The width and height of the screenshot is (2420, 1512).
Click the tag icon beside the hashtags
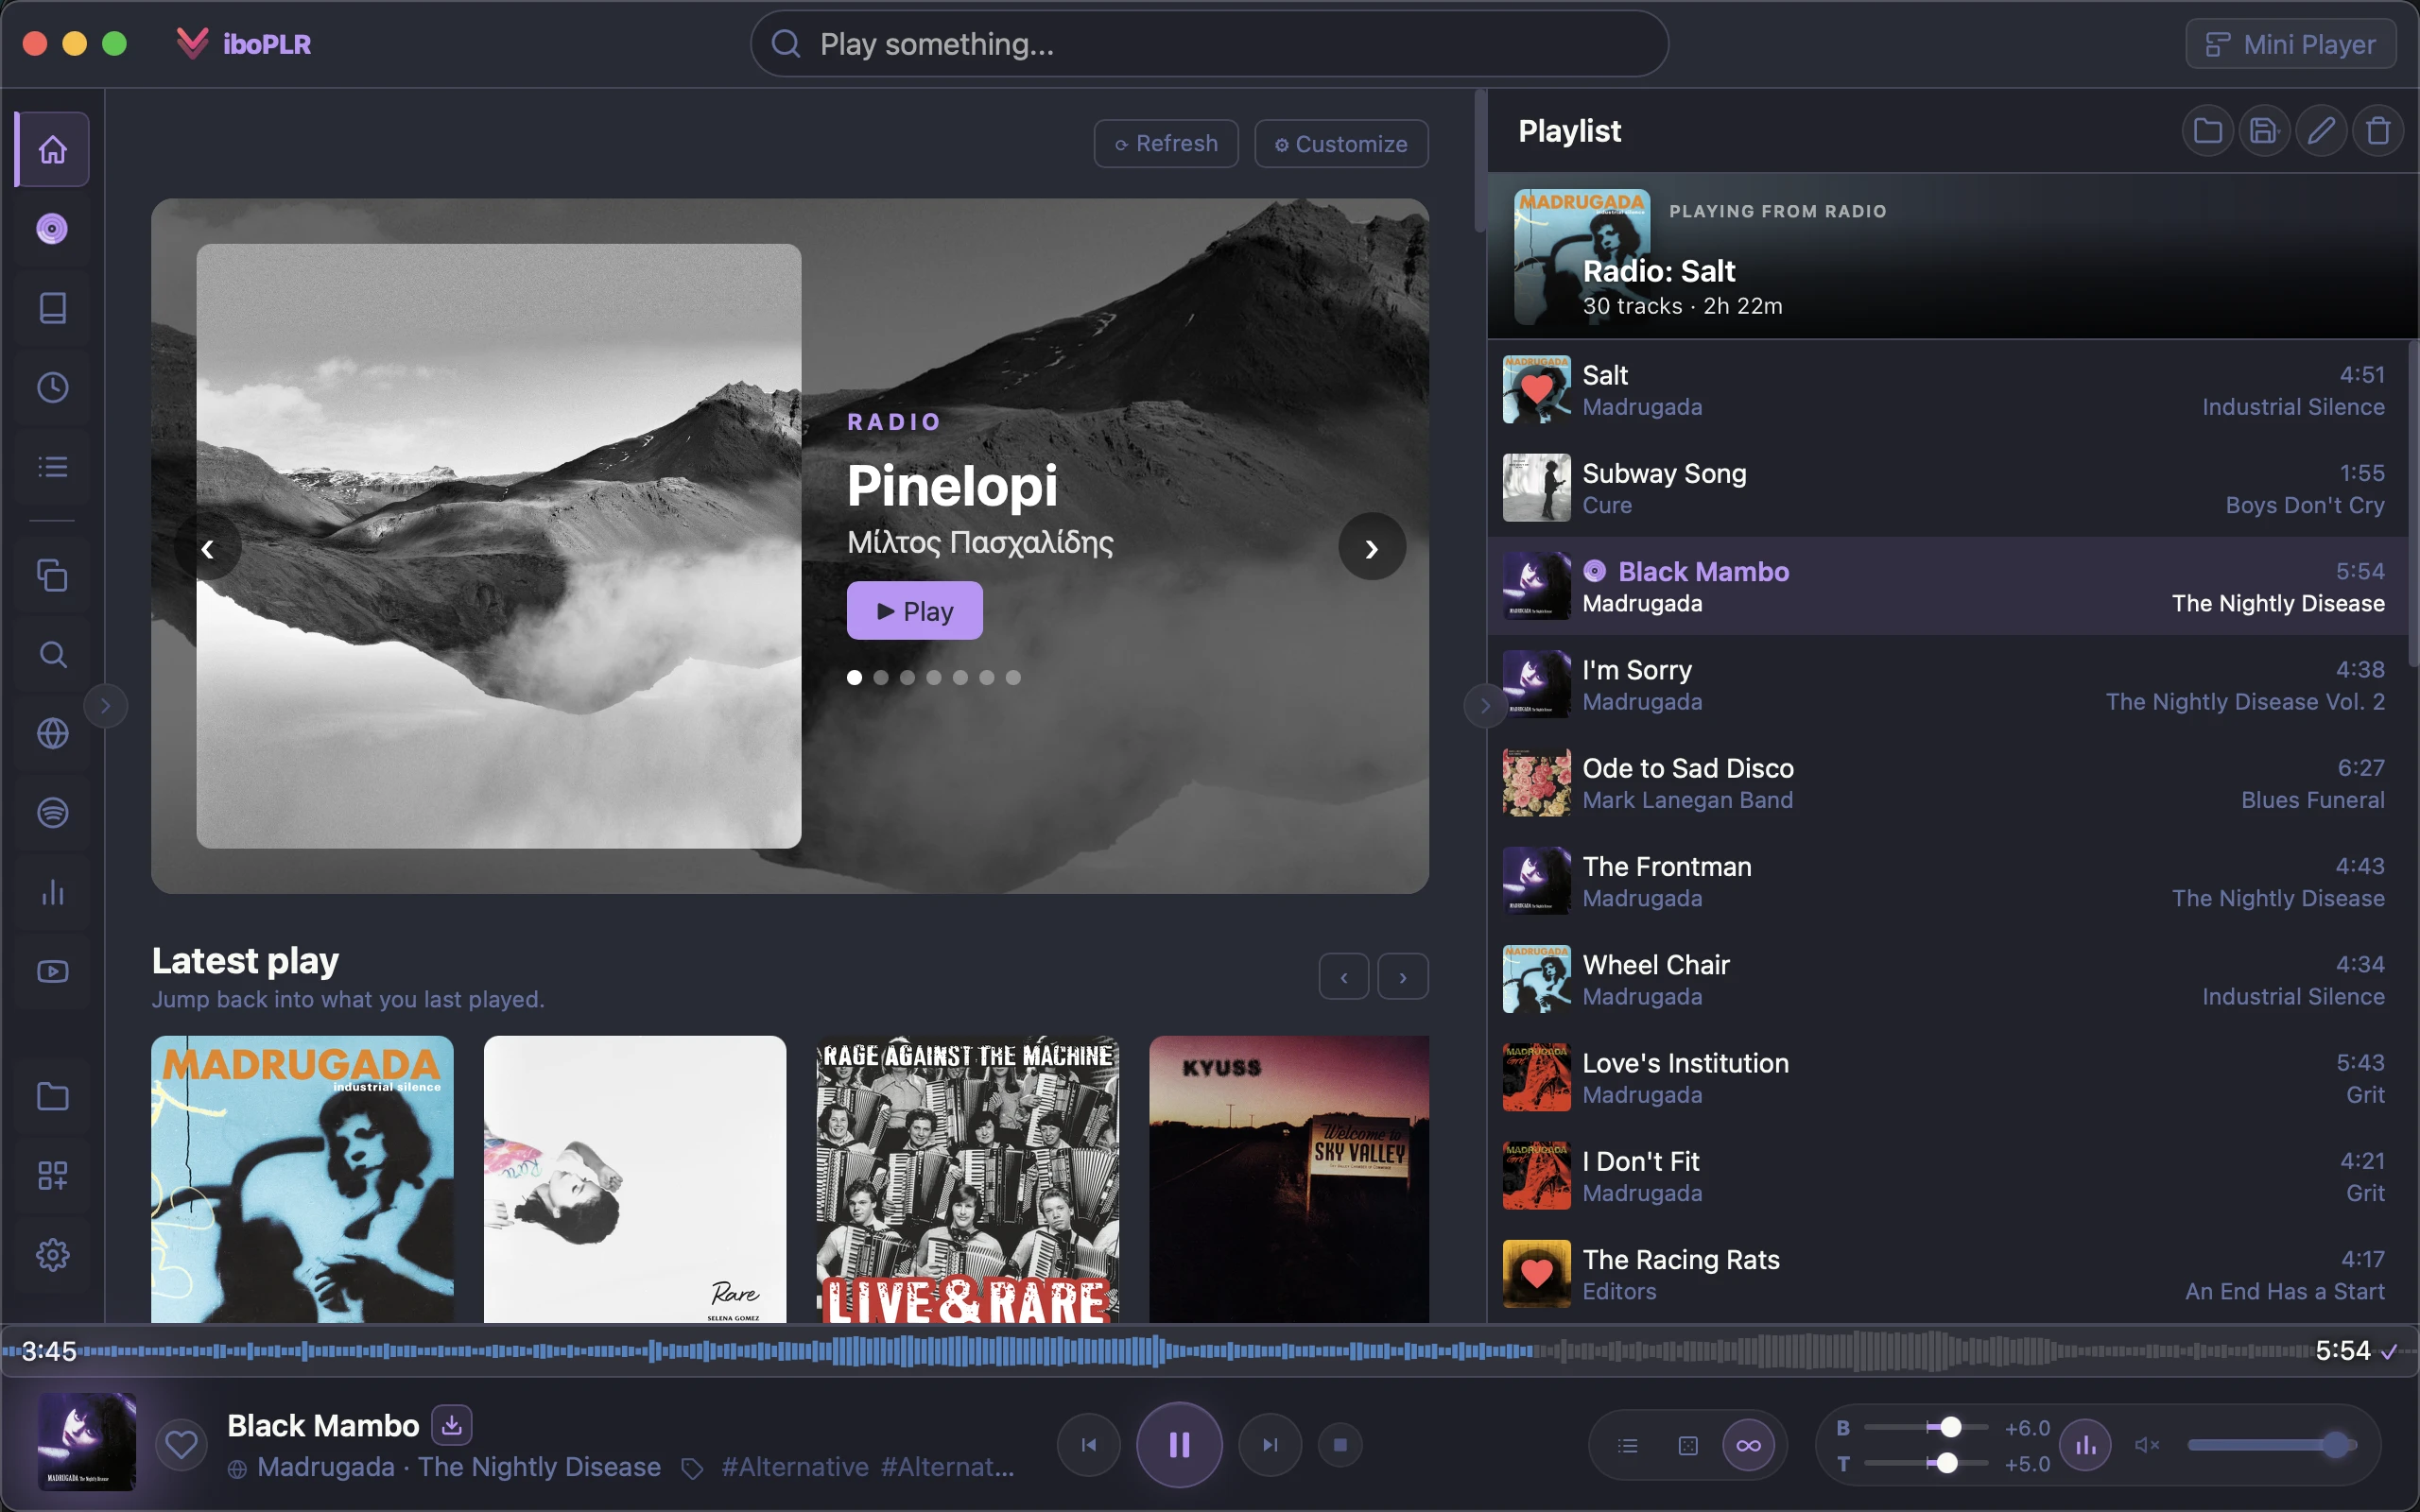point(692,1468)
